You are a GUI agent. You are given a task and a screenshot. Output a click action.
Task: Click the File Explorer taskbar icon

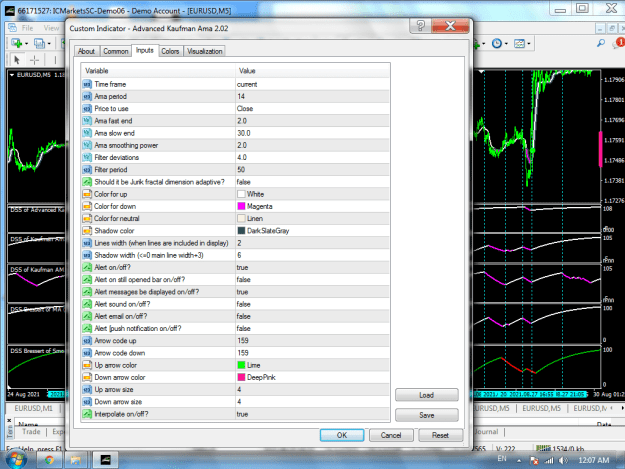[x=76, y=460]
